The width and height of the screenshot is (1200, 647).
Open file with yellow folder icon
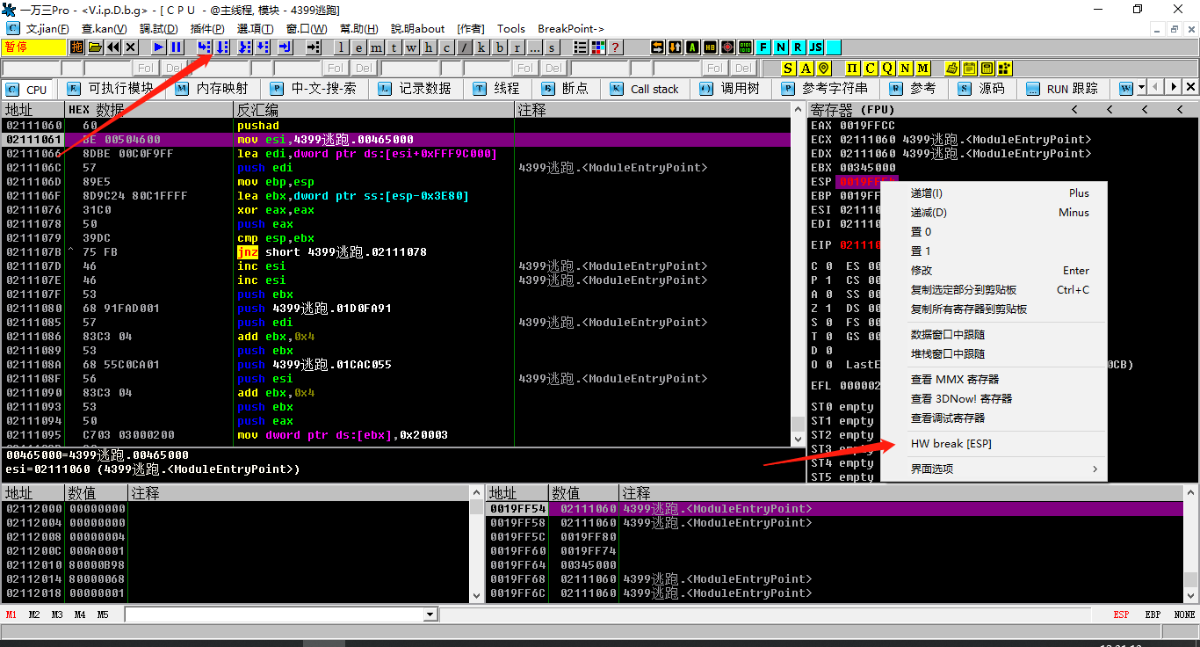95,47
